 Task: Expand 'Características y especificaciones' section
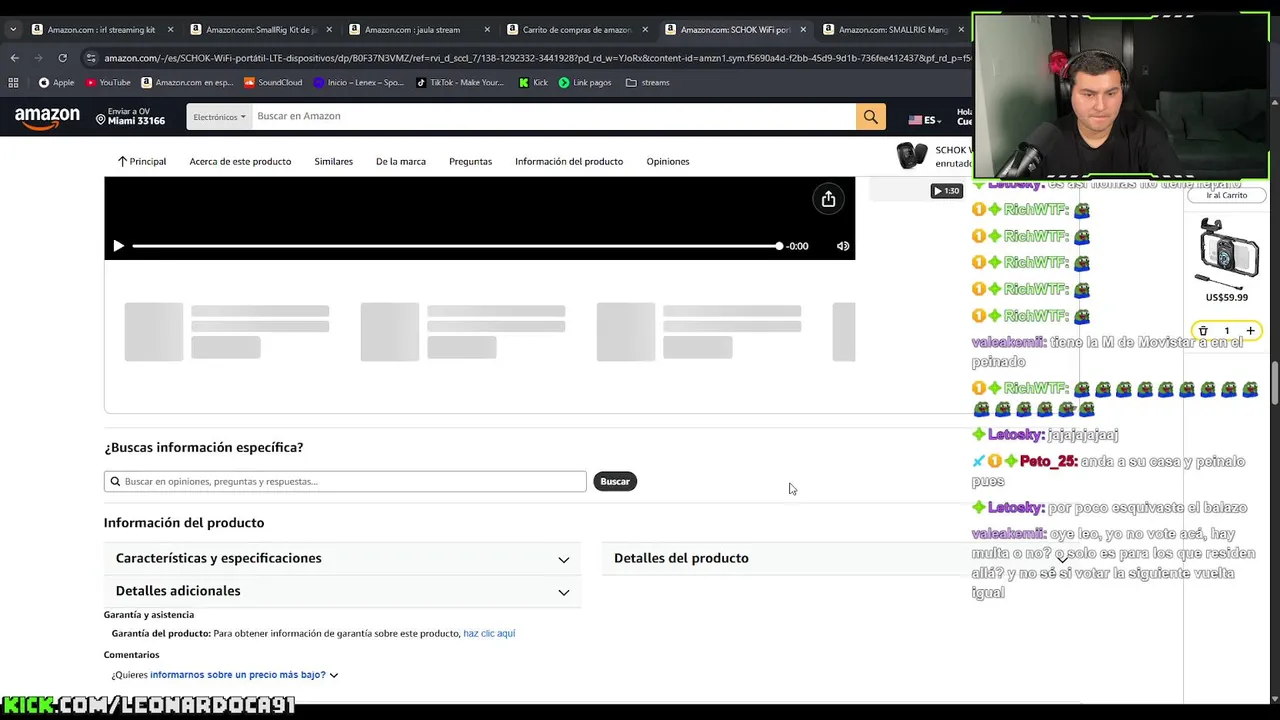pyautogui.click(x=342, y=558)
